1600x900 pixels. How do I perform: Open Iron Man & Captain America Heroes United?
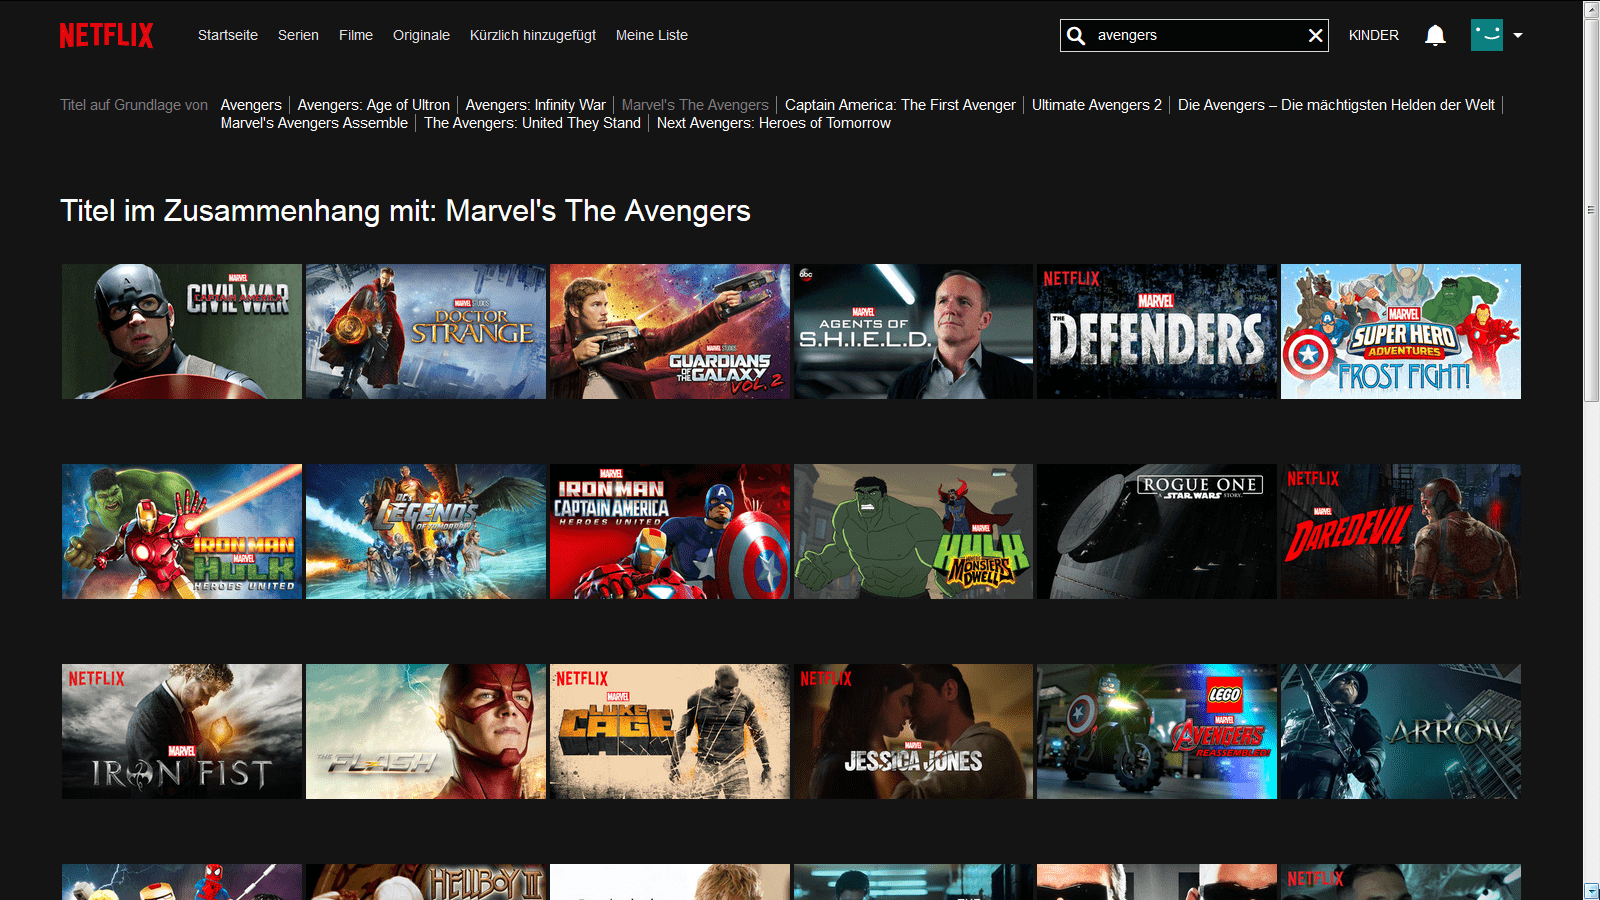(670, 532)
